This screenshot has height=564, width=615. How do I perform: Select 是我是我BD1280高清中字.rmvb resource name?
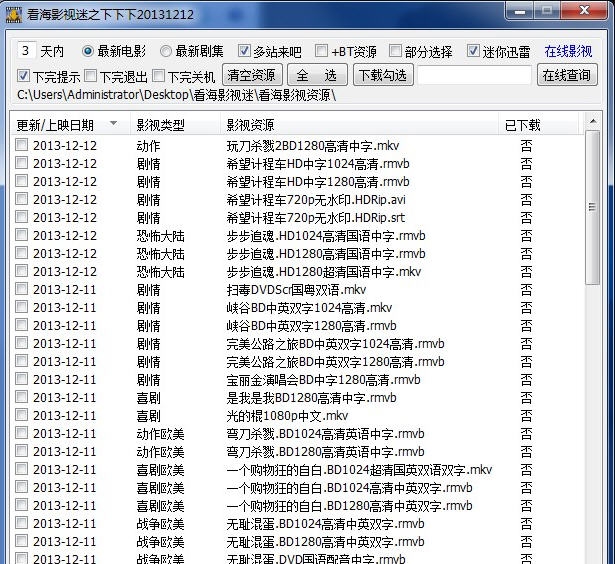click(x=311, y=398)
